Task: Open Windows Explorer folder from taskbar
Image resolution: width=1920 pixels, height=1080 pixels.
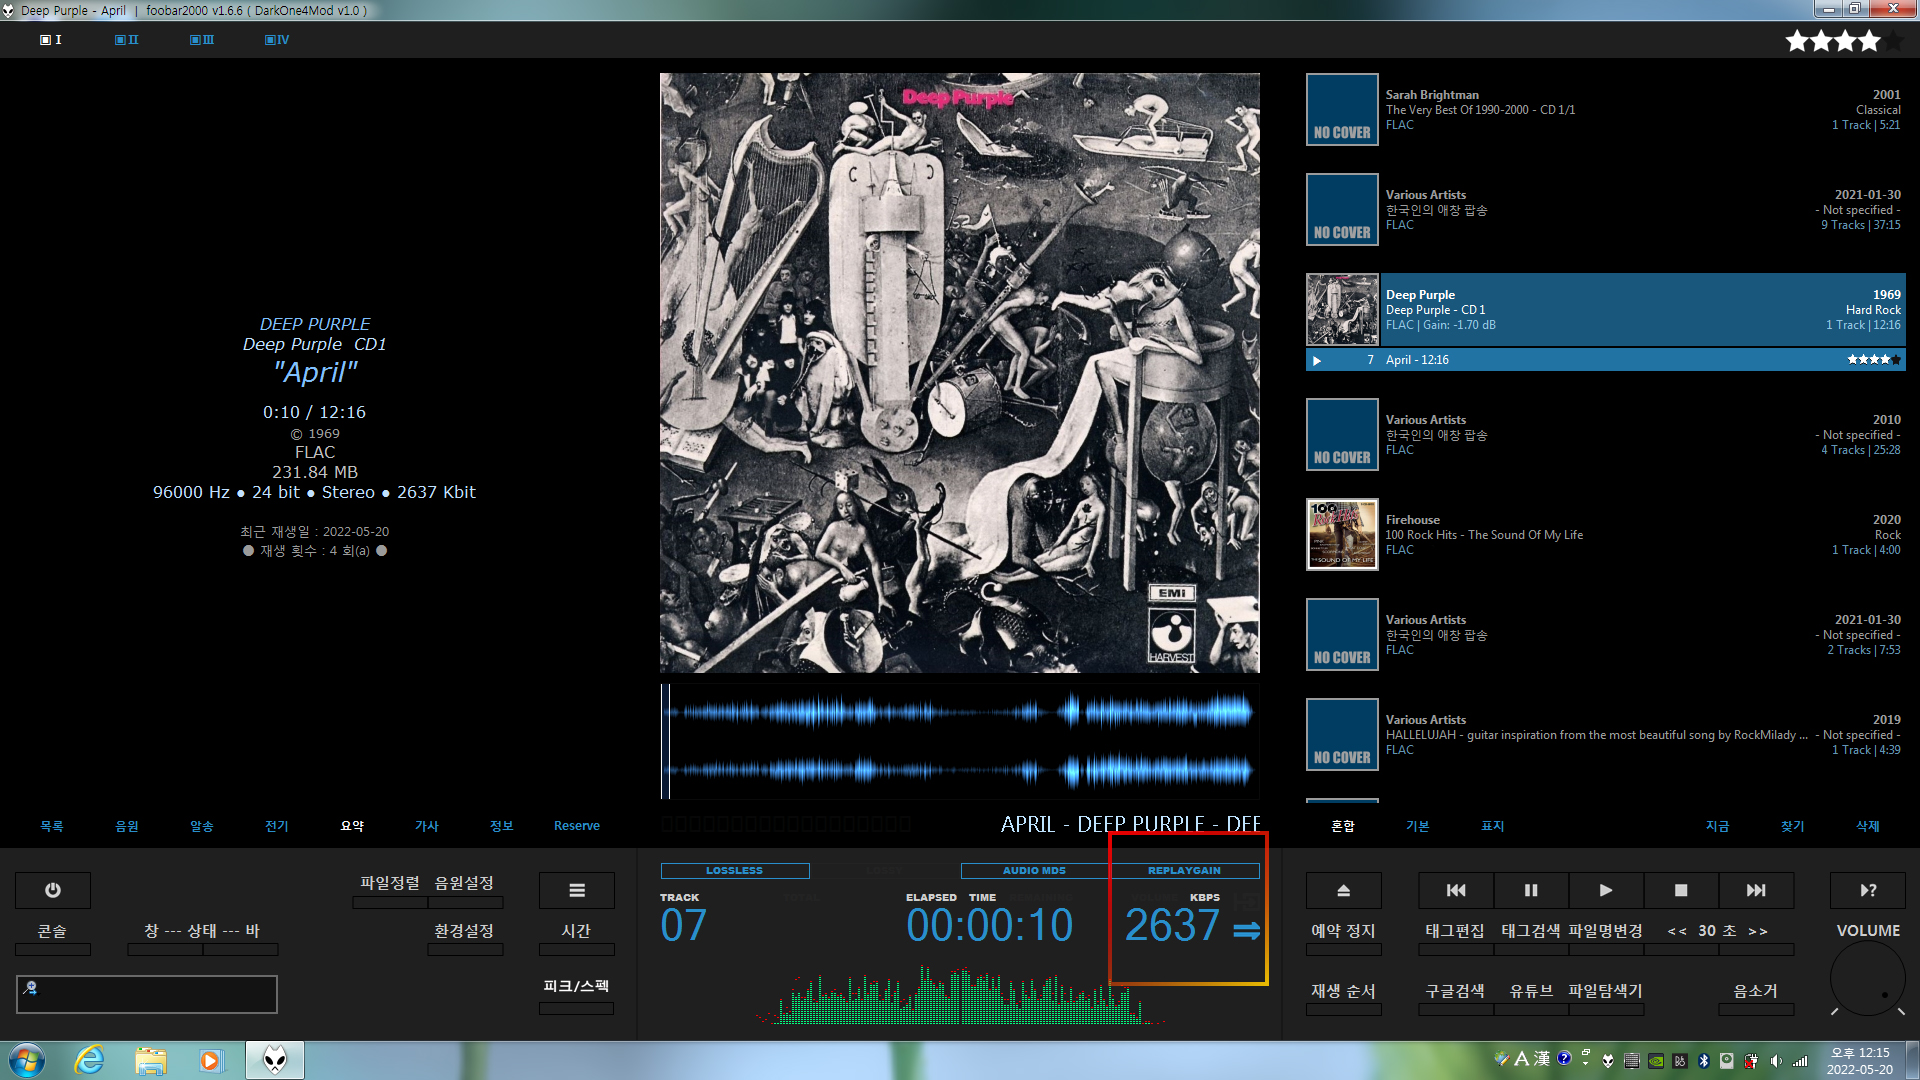Action: click(151, 1060)
